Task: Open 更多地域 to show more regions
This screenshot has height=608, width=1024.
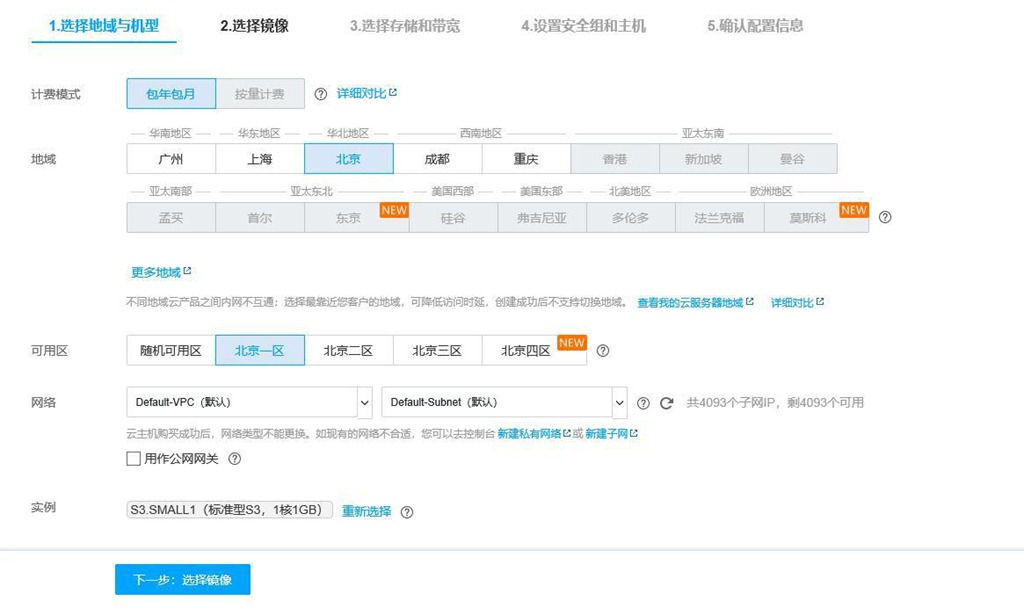Action: click(x=160, y=272)
